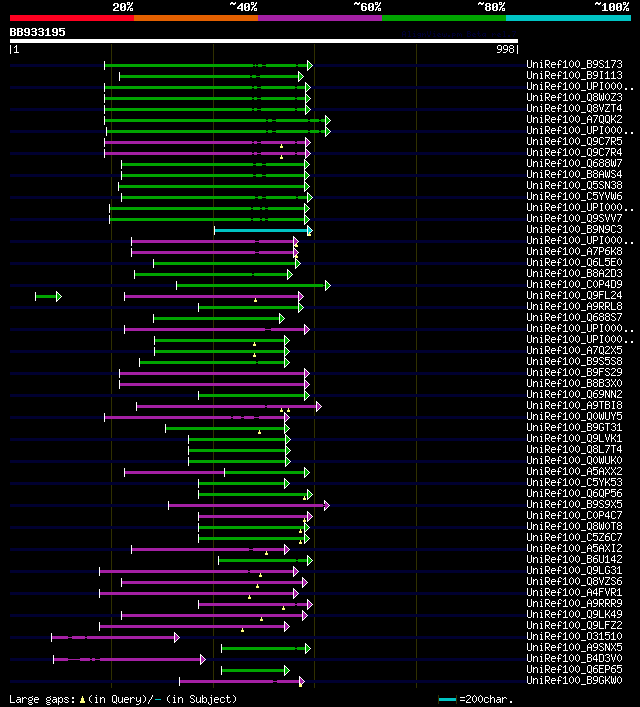Select the label UniRef100_A9RRL8
Image resolution: width=640 pixels, height=707 pixels.
coord(574,306)
